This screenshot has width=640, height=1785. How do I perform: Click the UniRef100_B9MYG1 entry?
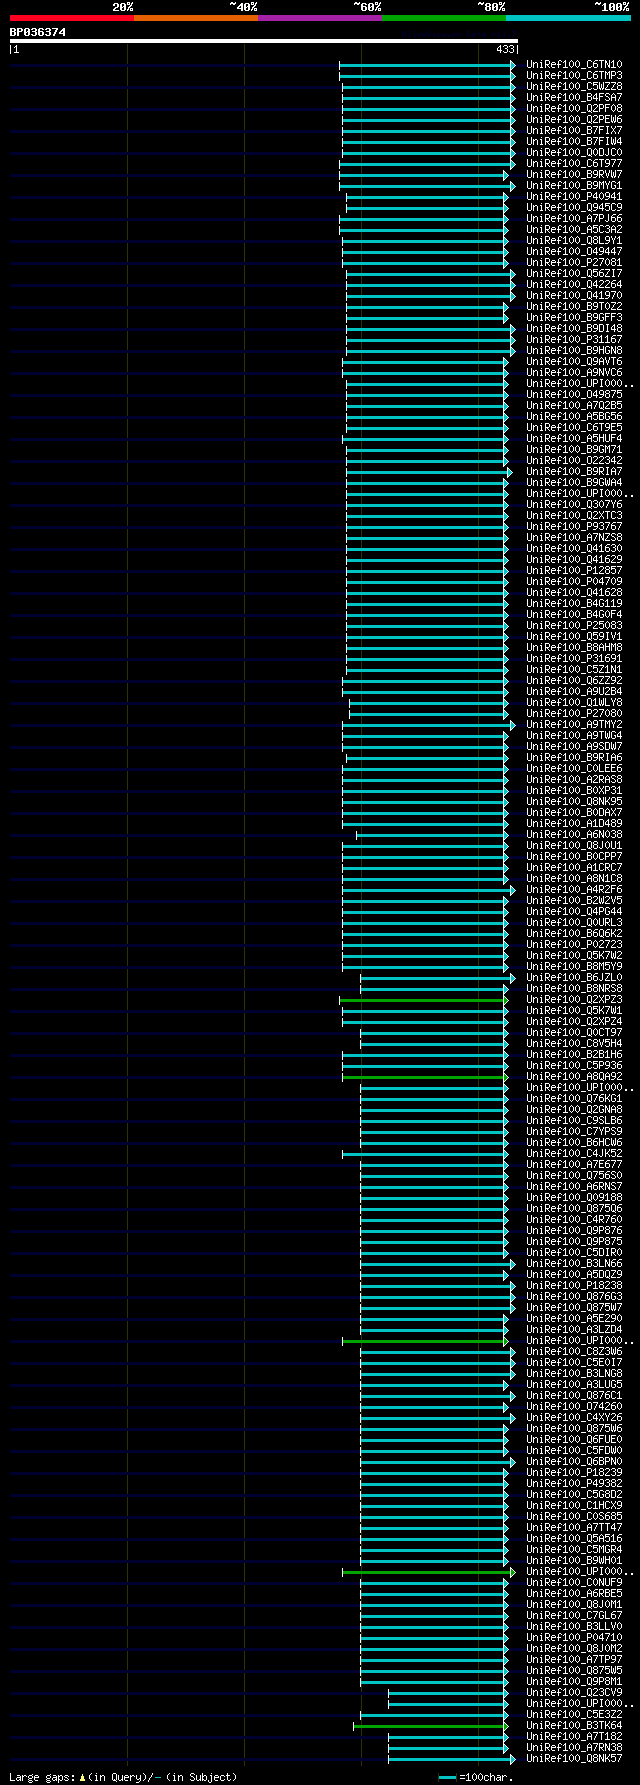(x=574, y=185)
